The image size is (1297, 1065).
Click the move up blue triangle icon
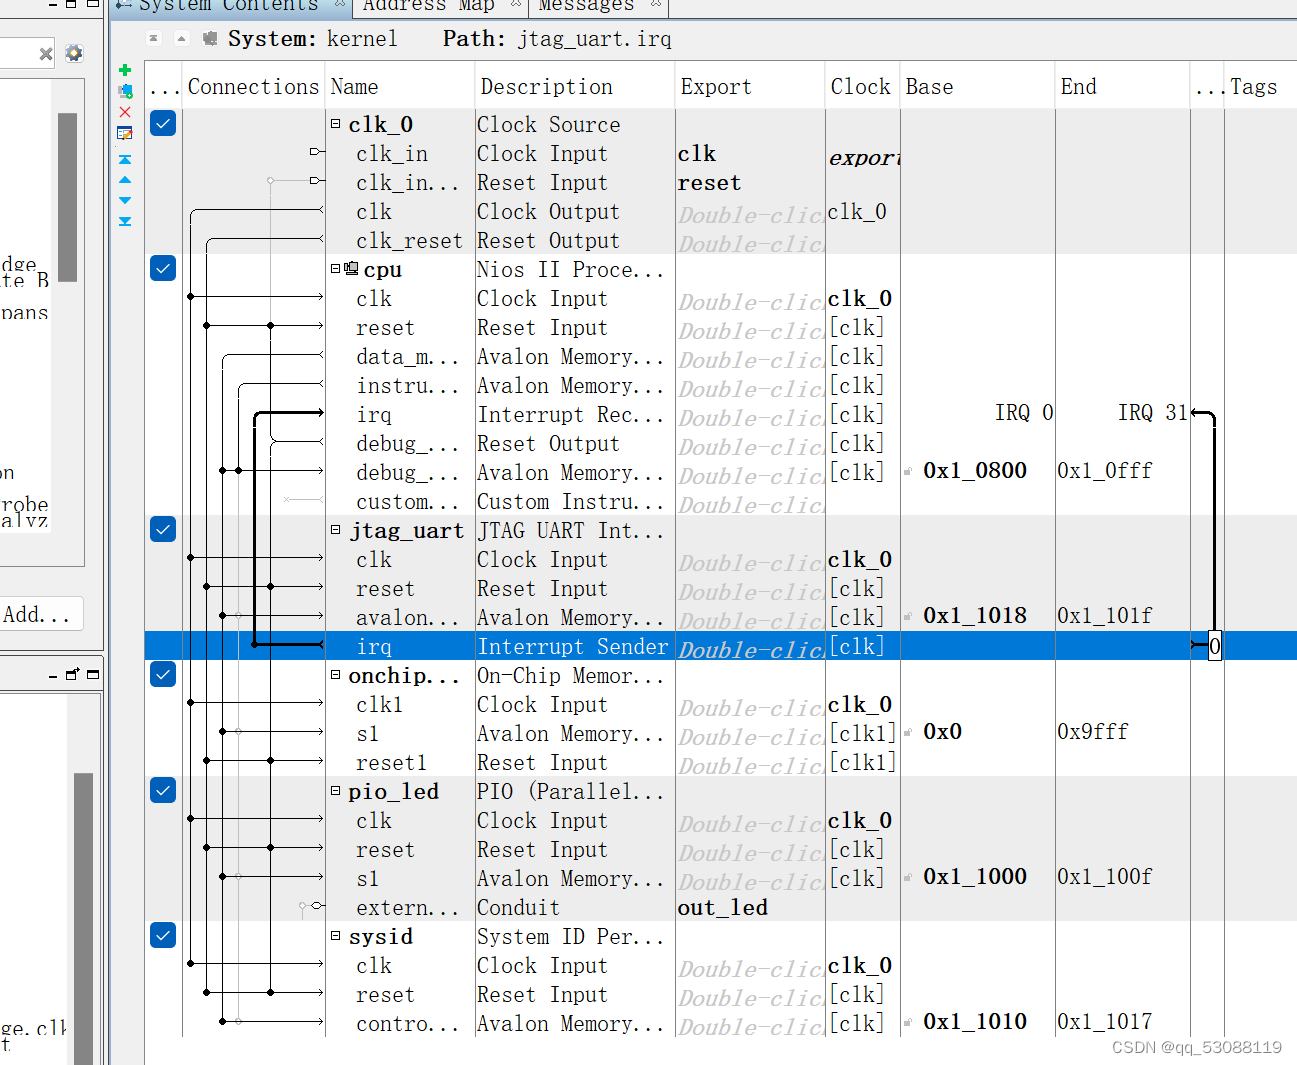coord(125,180)
